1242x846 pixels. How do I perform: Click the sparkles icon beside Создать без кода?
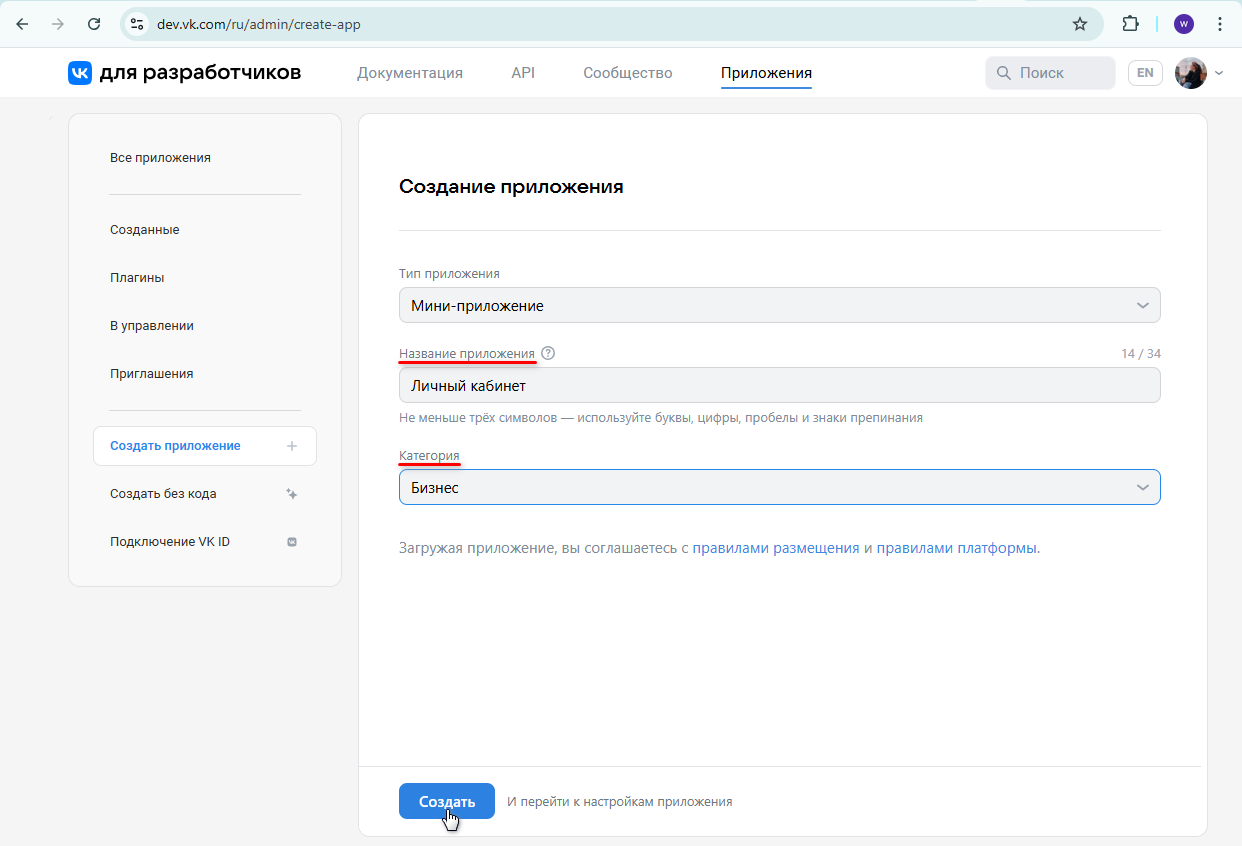point(291,493)
